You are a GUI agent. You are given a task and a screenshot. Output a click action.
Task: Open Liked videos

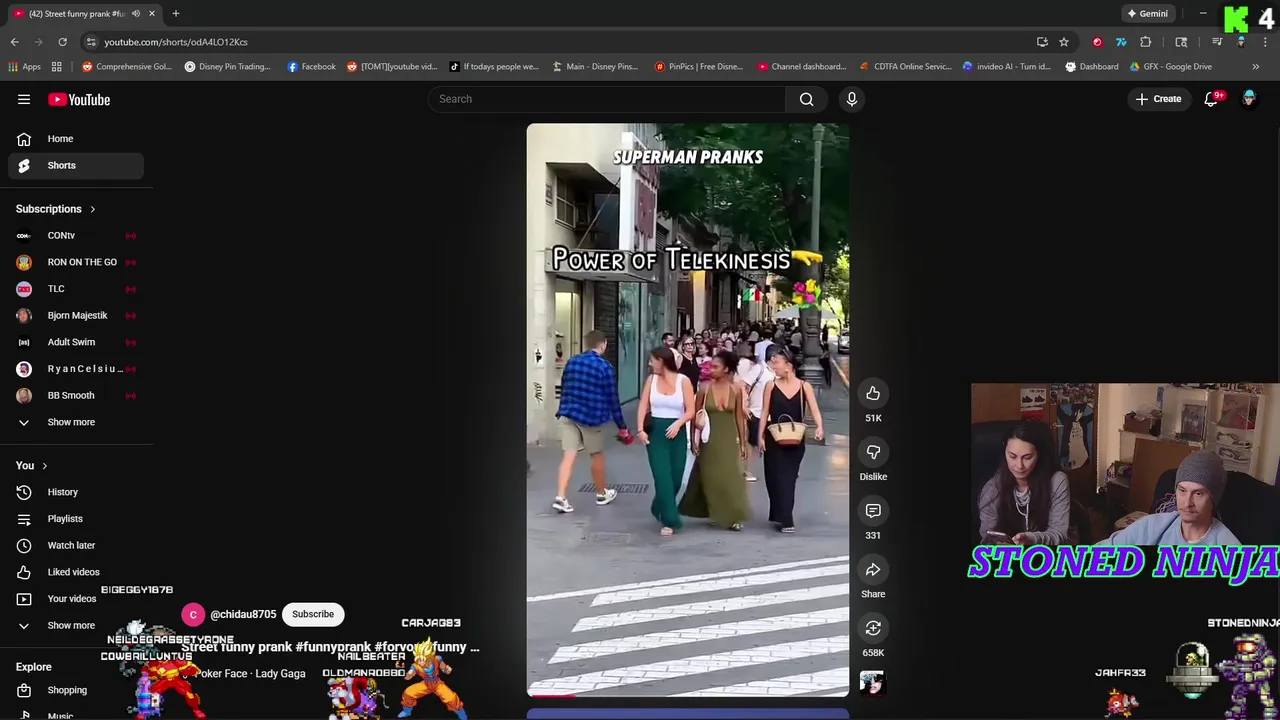tap(75, 572)
